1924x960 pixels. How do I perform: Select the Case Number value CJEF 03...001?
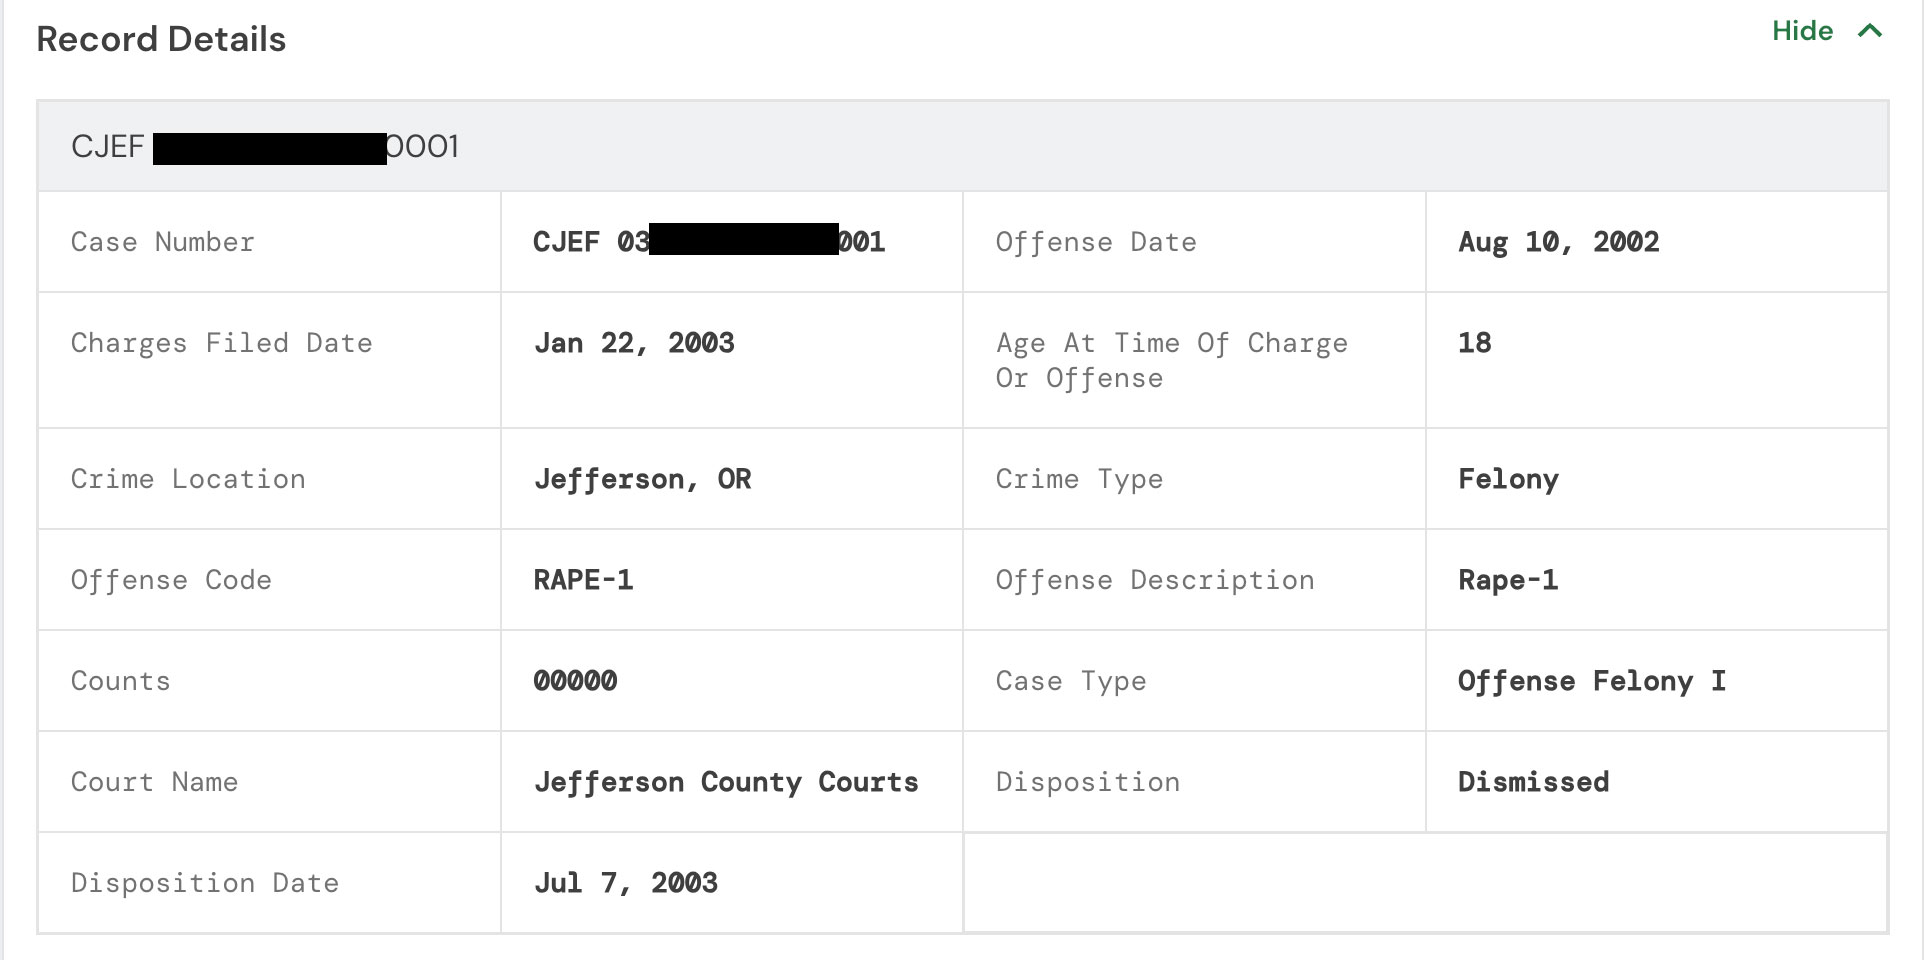point(707,241)
